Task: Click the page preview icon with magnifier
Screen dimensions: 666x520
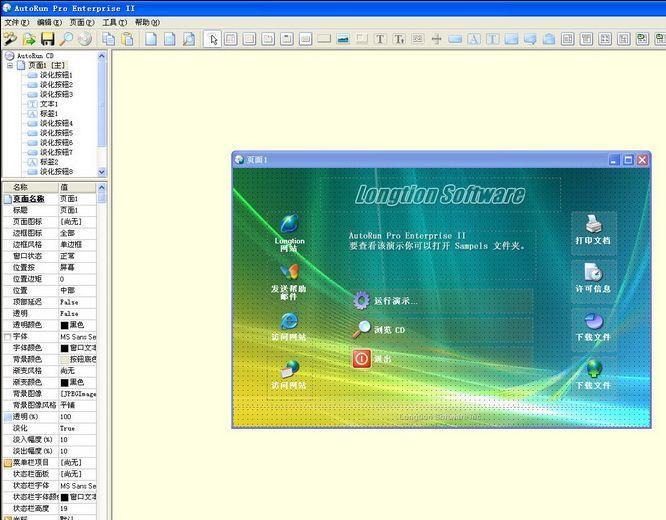Action: coord(189,39)
